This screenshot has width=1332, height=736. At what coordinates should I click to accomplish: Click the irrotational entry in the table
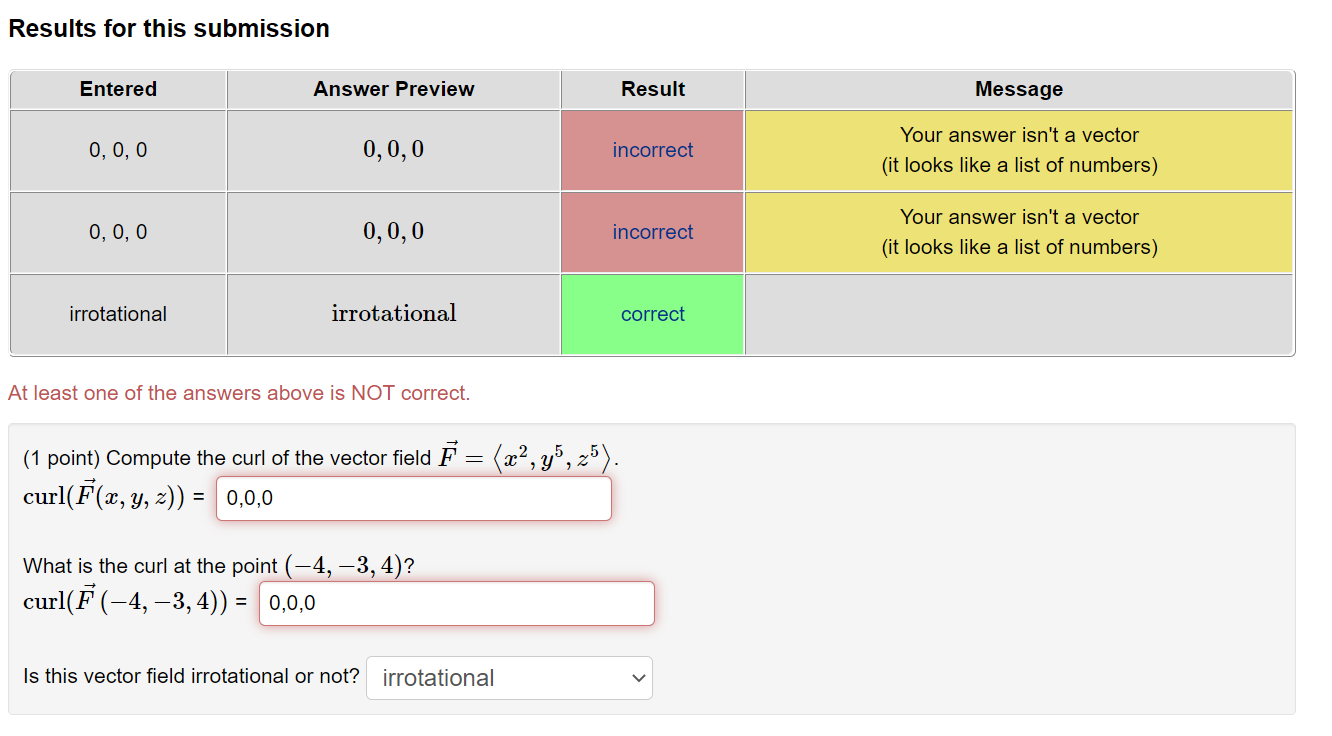point(117,313)
